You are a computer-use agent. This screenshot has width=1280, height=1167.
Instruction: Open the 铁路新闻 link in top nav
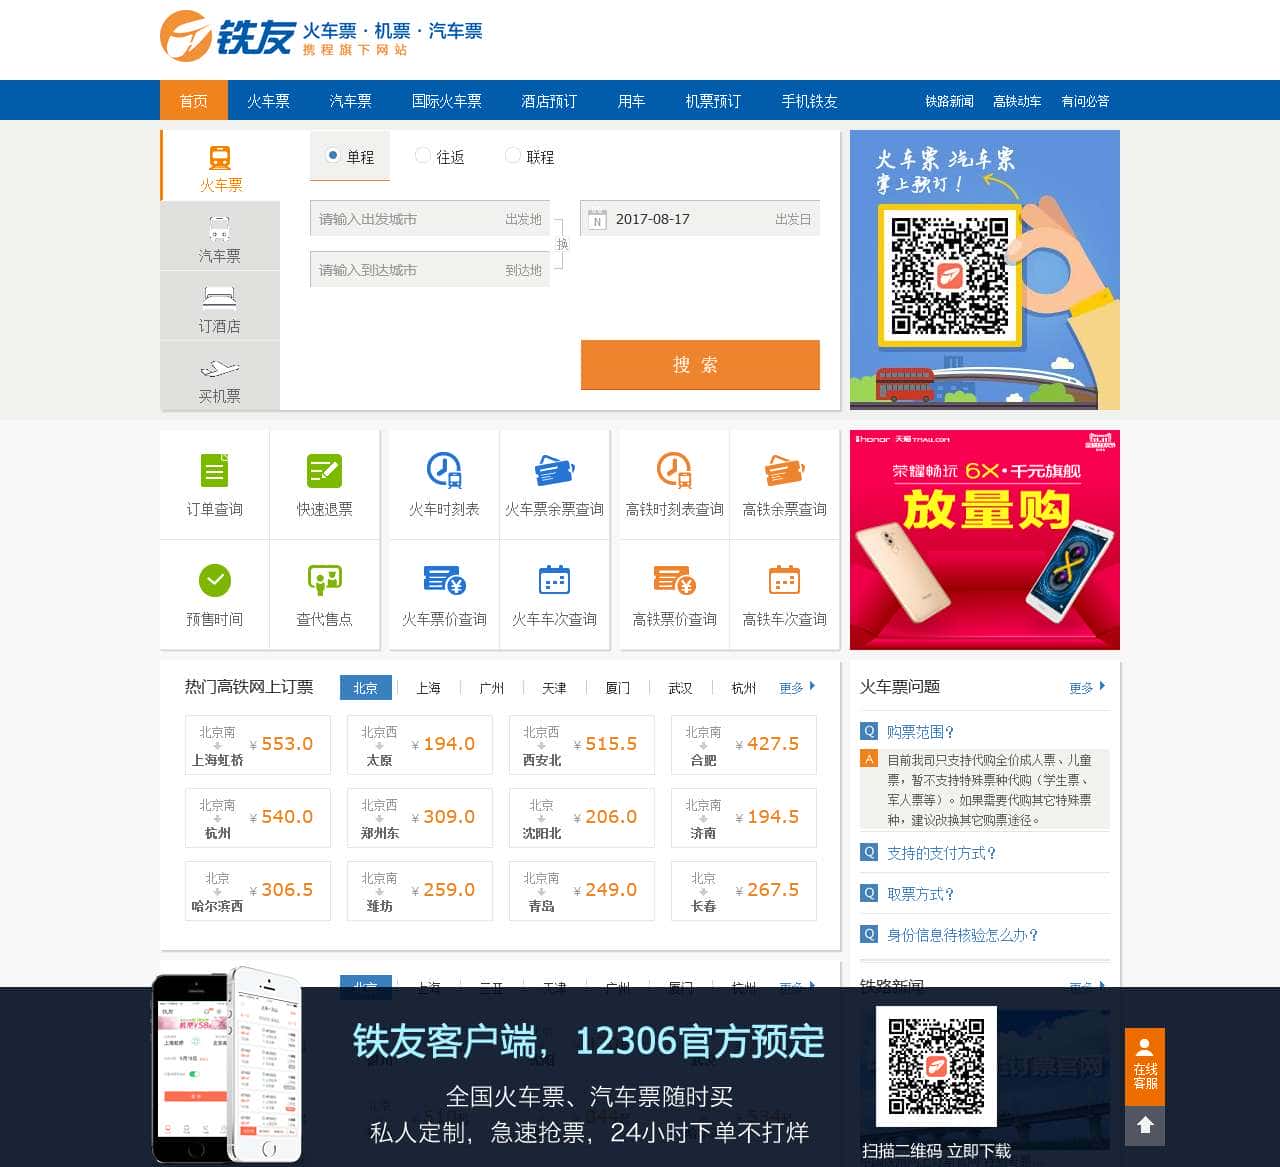click(x=949, y=100)
